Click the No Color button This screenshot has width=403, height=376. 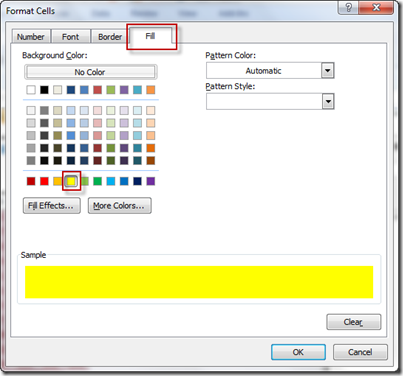coord(90,72)
